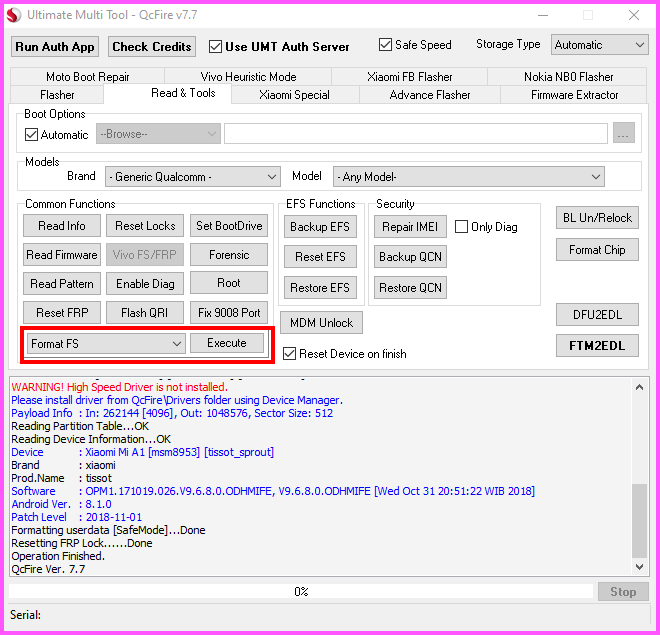Click Fix 9008 Port button
This screenshot has width=660, height=635.
click(229, 313)
